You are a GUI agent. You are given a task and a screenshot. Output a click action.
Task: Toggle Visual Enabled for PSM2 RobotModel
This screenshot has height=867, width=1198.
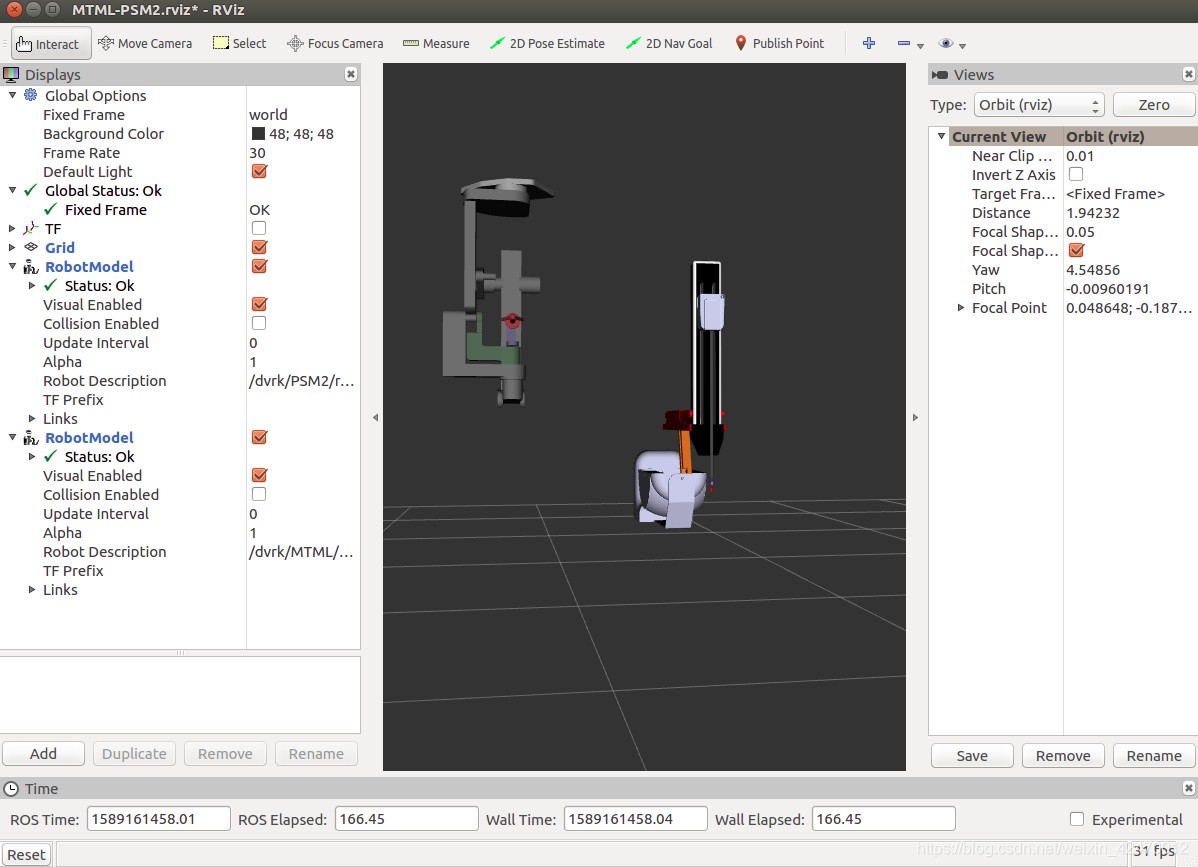260,304
